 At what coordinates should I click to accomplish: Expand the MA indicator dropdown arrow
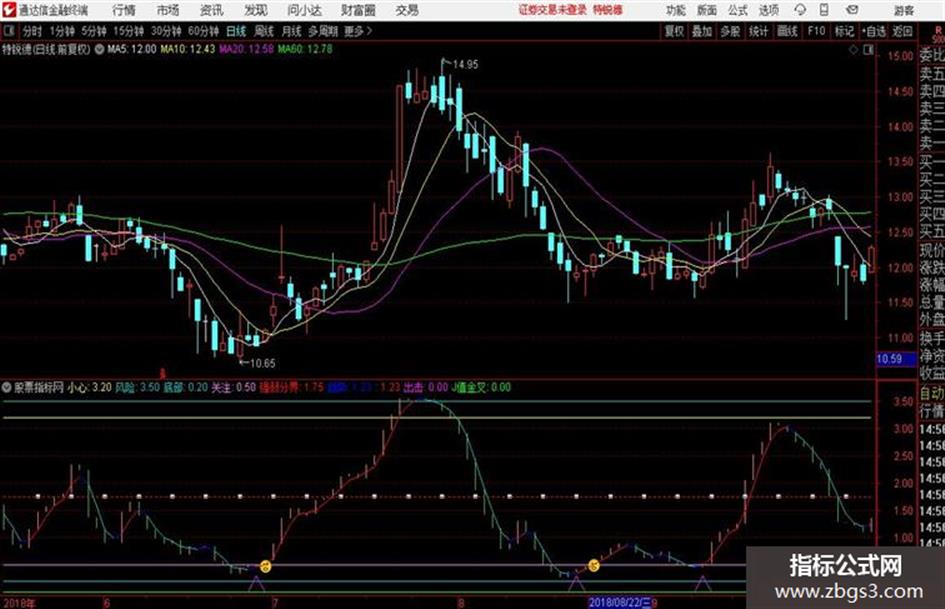click(x=99, y=49)
